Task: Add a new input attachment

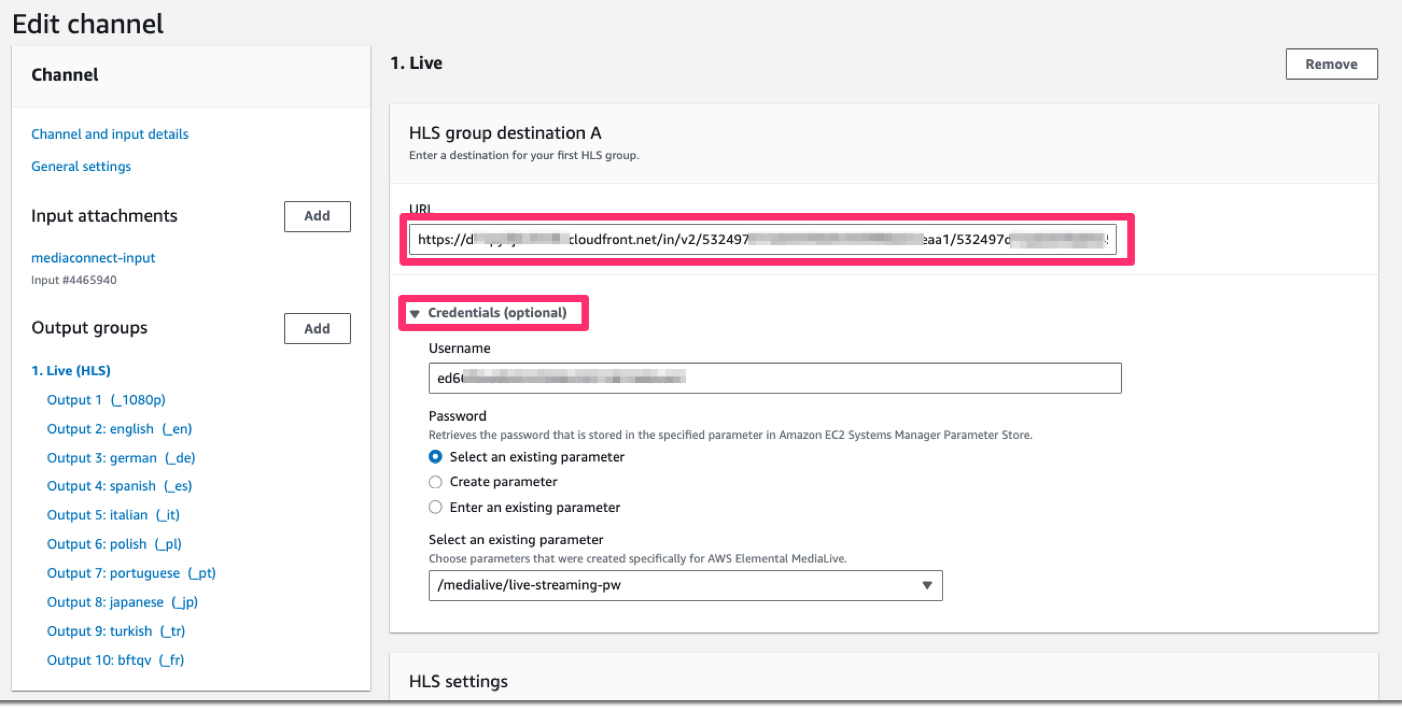Action: (317, 216)
